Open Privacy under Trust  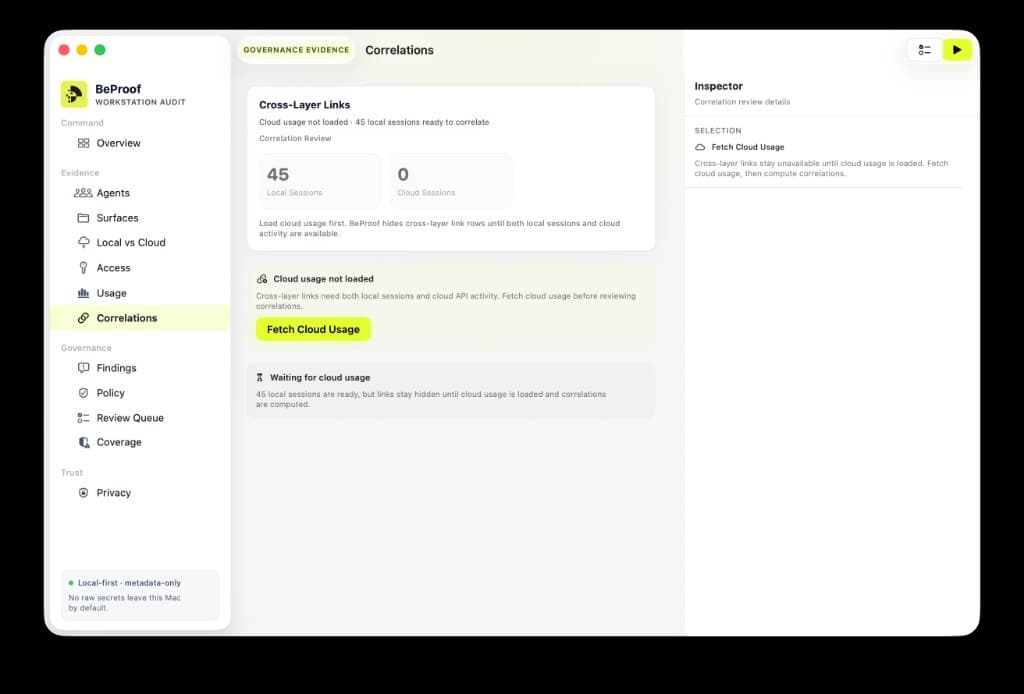140,493
